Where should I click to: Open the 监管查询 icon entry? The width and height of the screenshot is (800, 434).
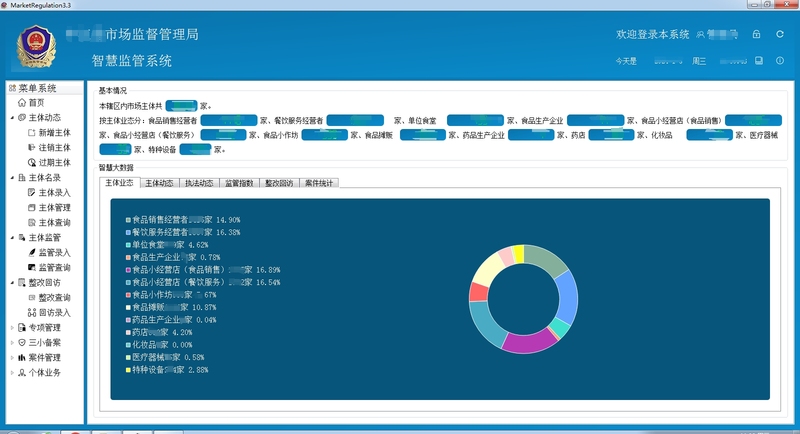point(32,268)
